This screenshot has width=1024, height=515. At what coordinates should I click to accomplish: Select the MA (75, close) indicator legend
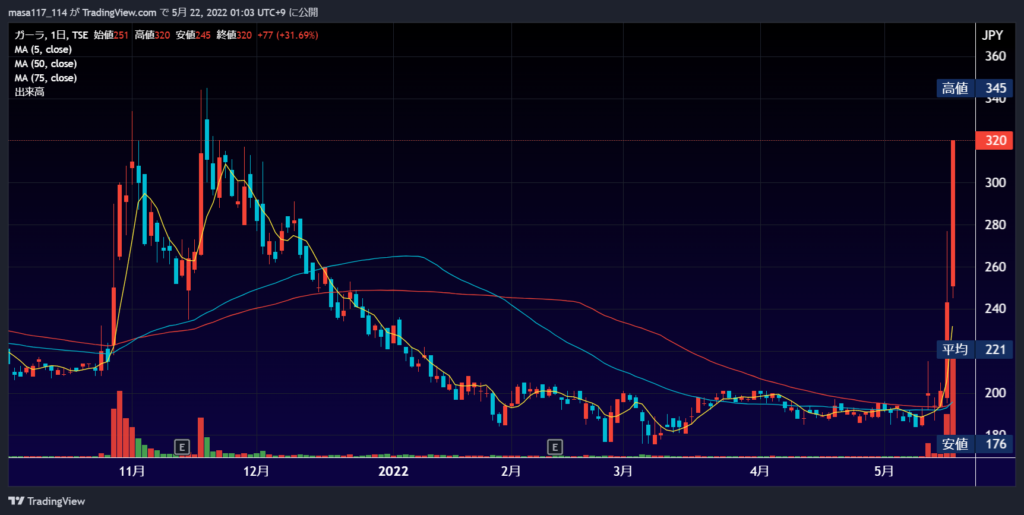pos(46,78)
